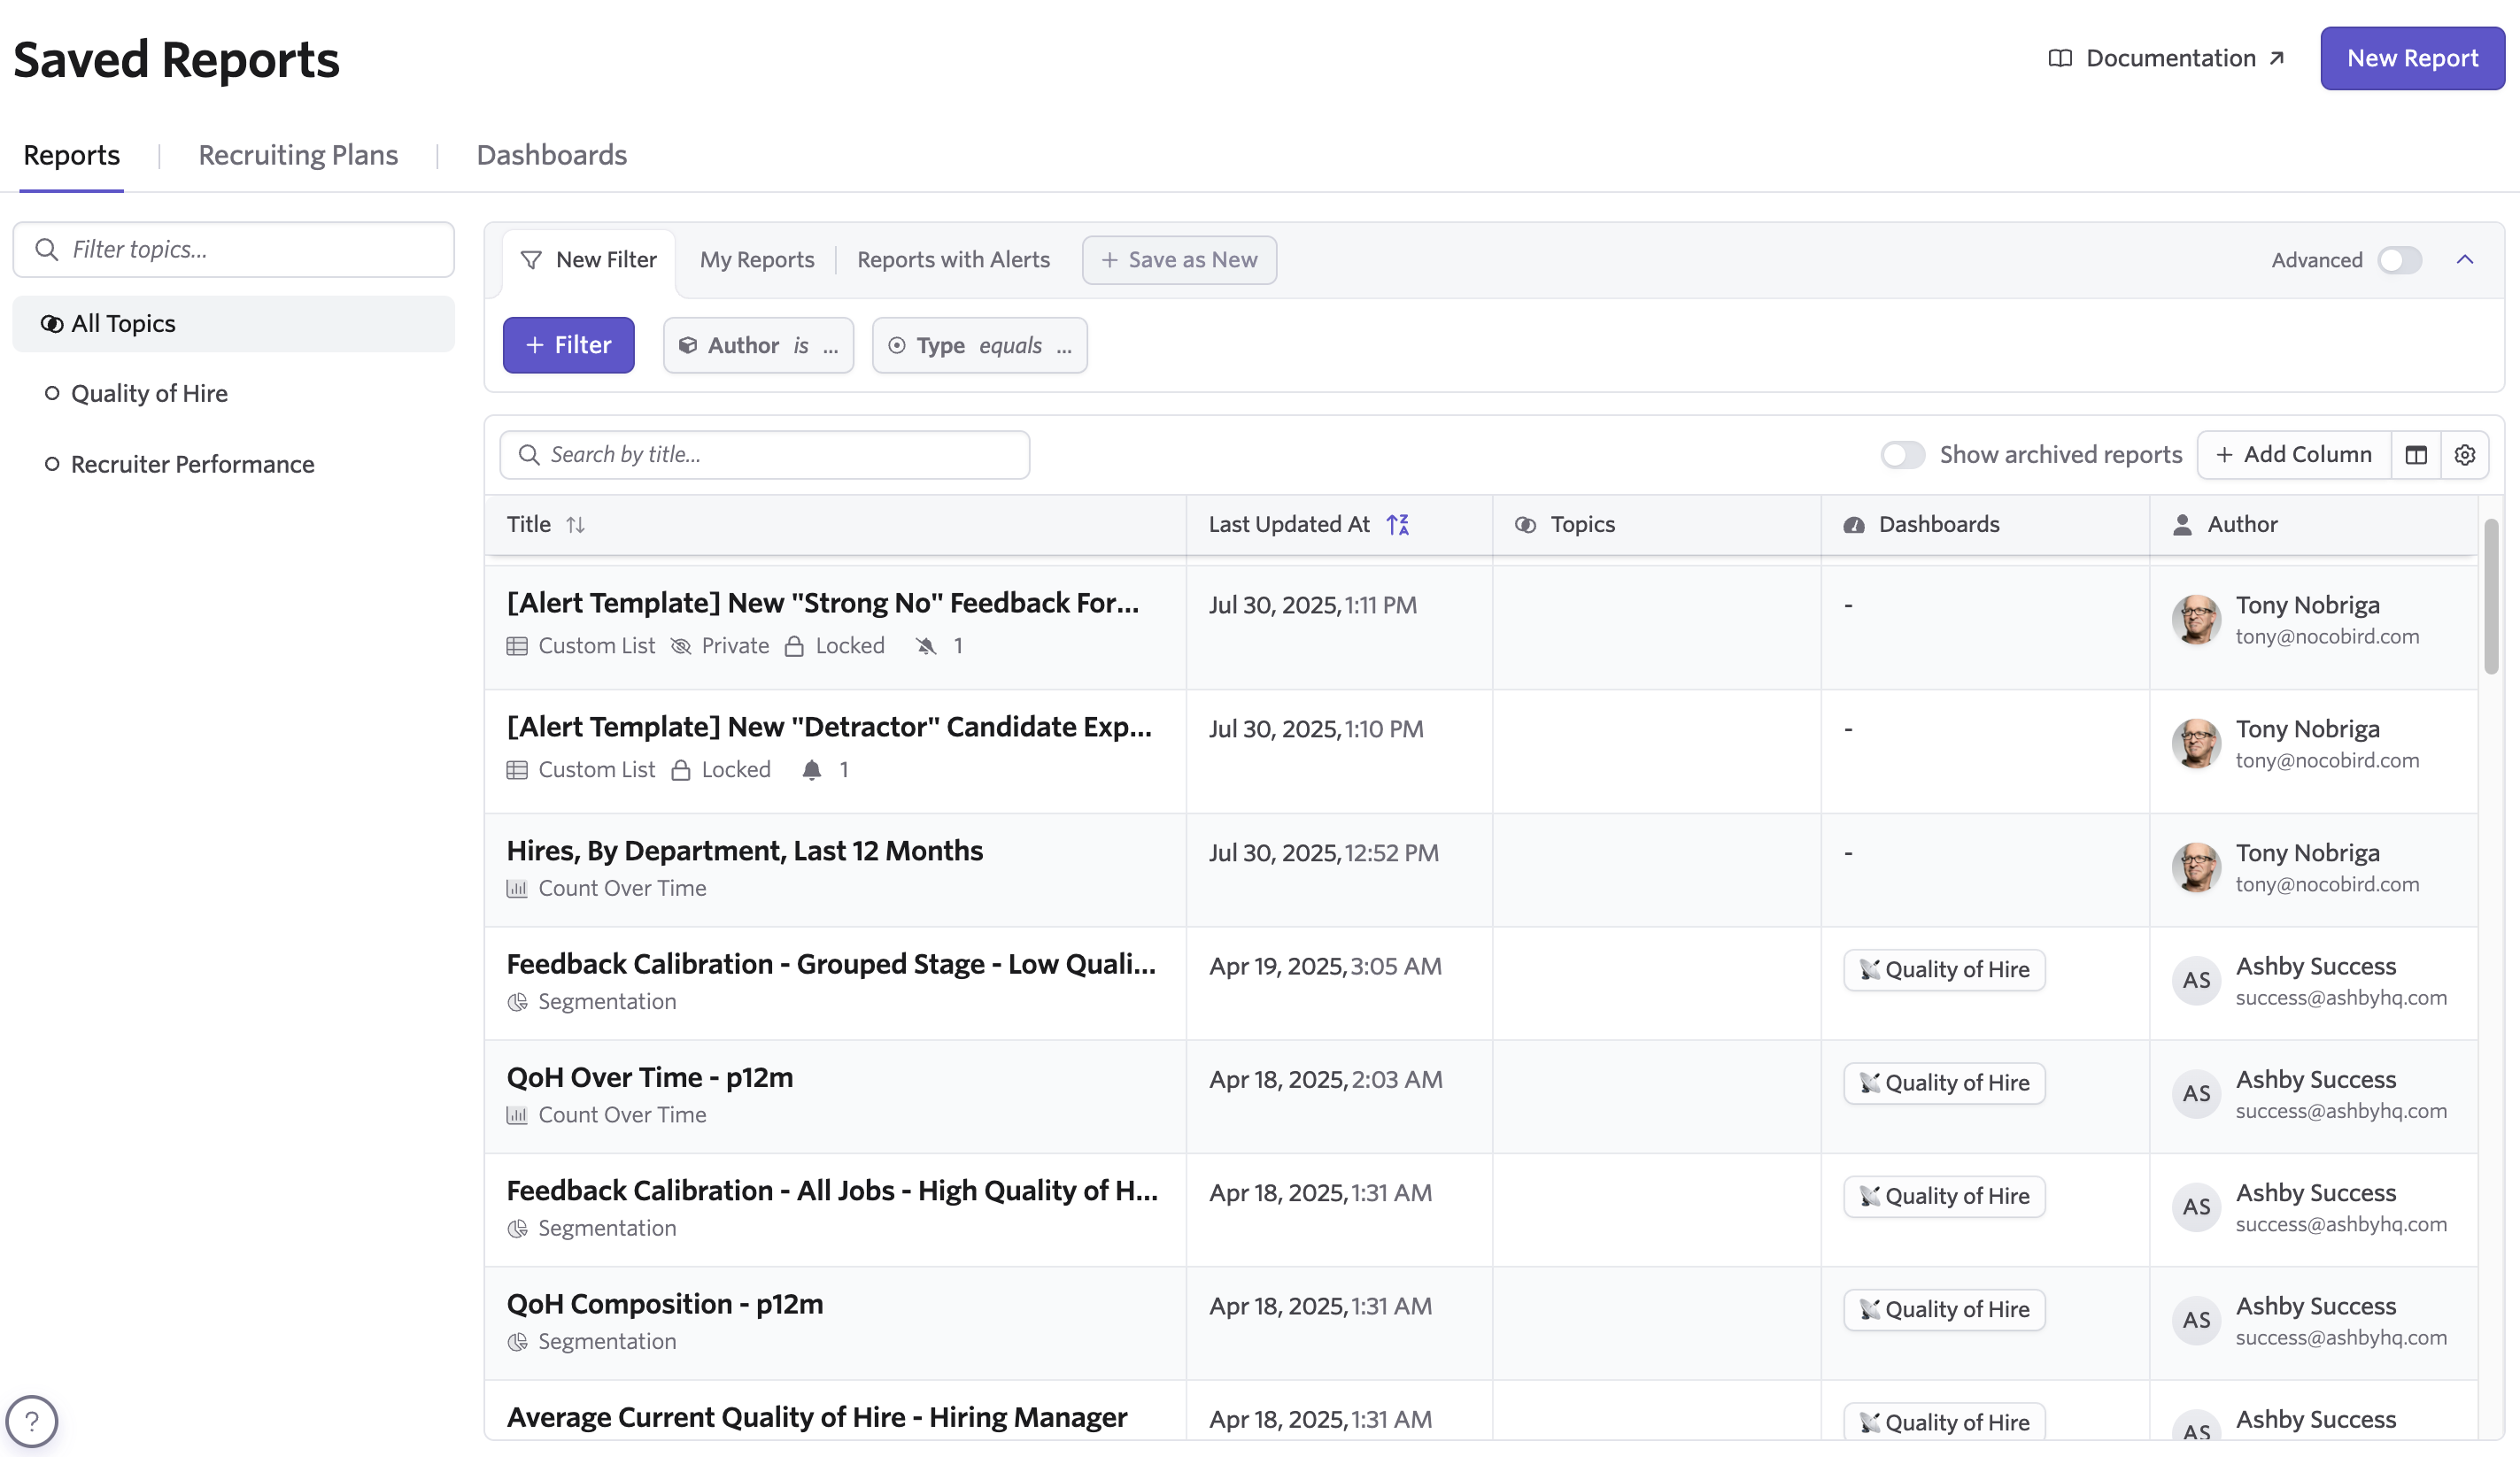Click Private eye-slash icon on Strong No report

coord(681,646)
